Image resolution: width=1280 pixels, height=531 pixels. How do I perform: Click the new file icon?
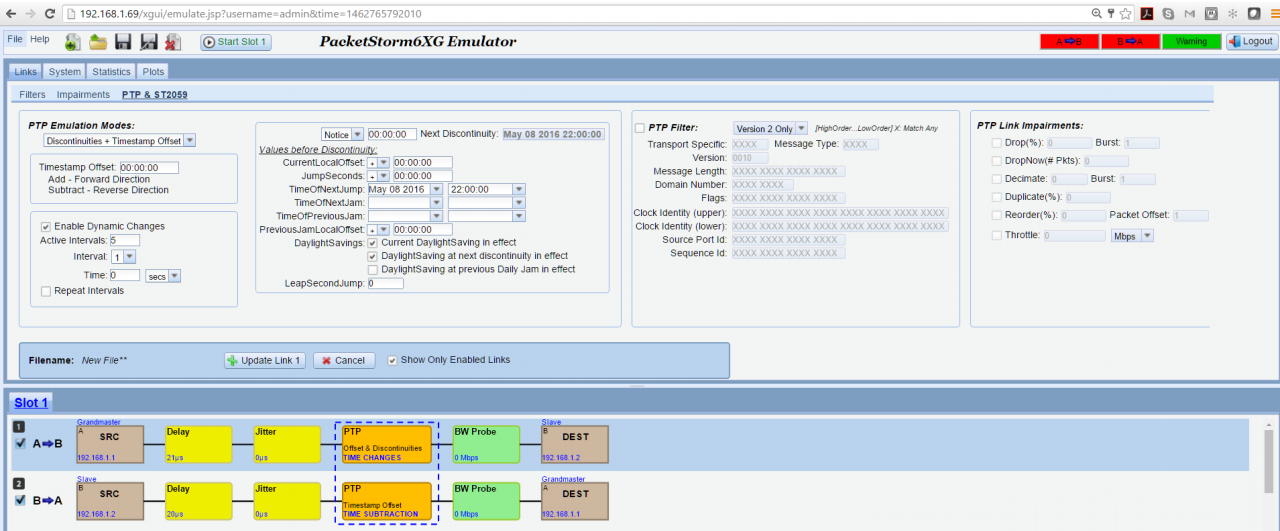(x=73, y=42)
